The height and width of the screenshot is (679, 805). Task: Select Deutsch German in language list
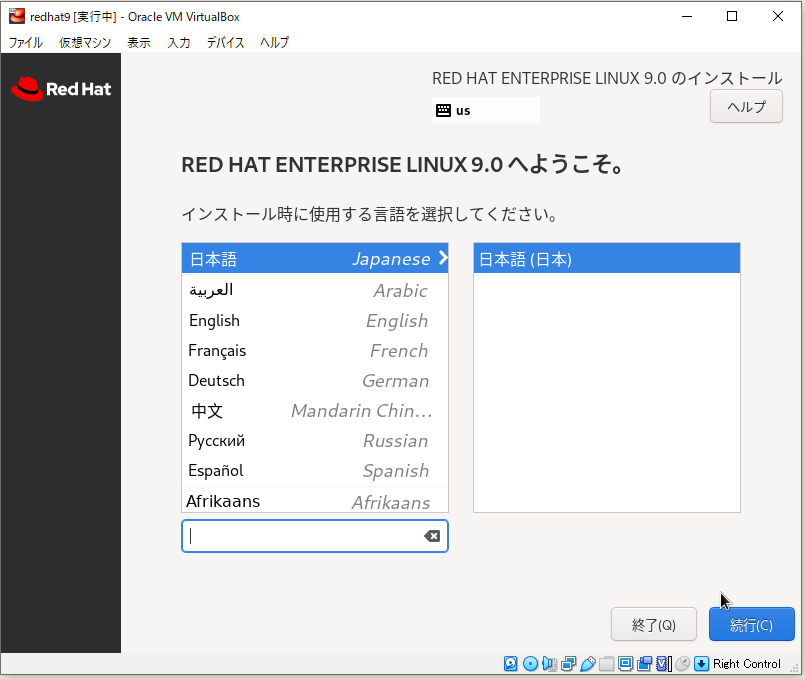pyautogui.click(x=315, y=381)
